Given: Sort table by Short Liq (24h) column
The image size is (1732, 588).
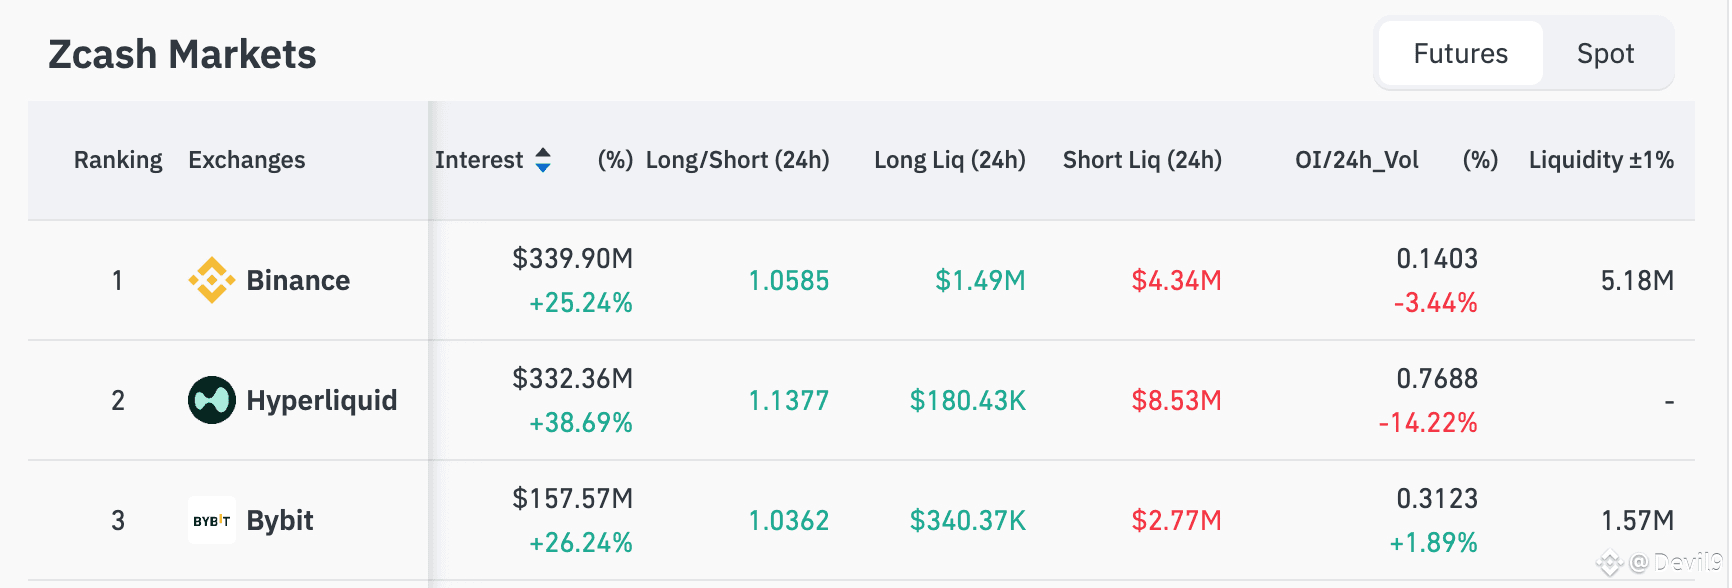Looking at the screenshot, I should [1142, 160].
